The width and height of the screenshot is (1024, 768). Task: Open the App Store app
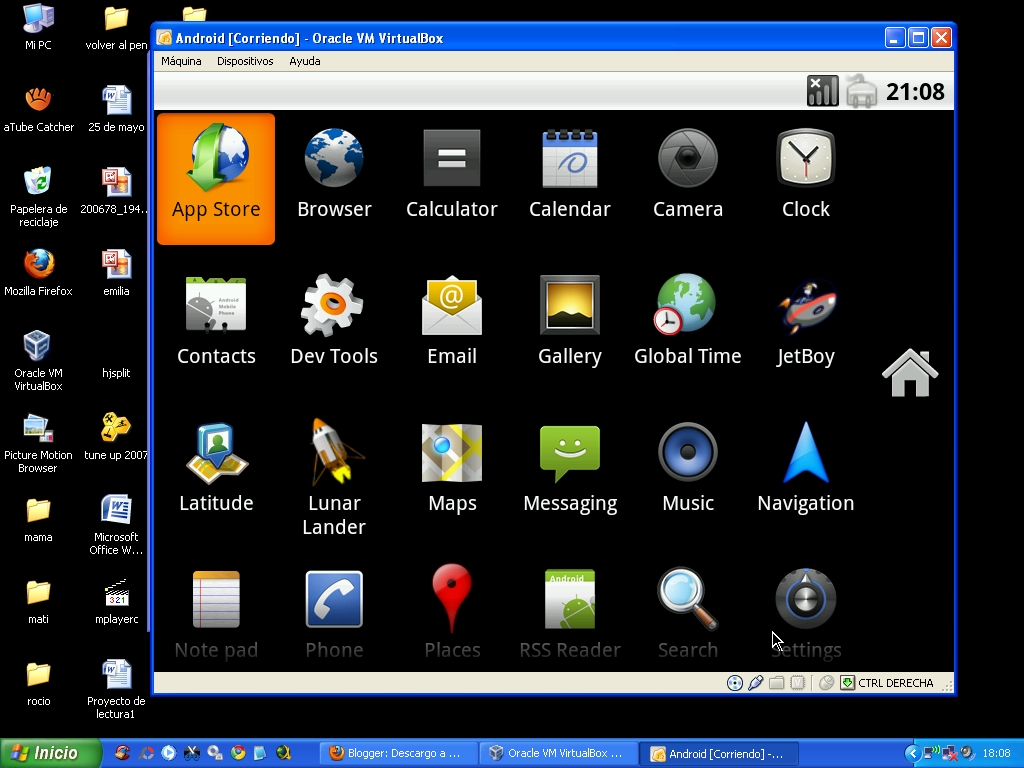click(216, 178)
